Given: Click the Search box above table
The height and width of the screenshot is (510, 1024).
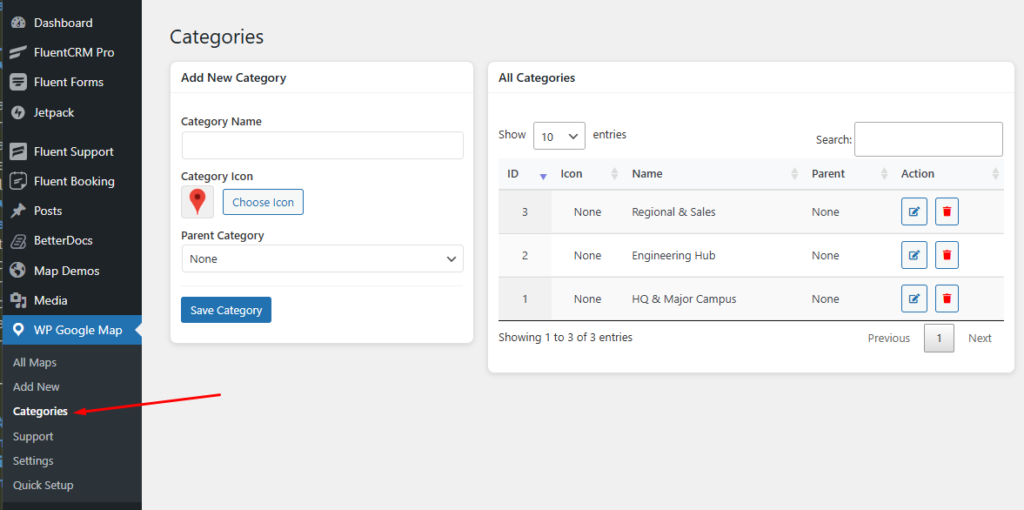Looking at the screenshot, I should point(927,140).
